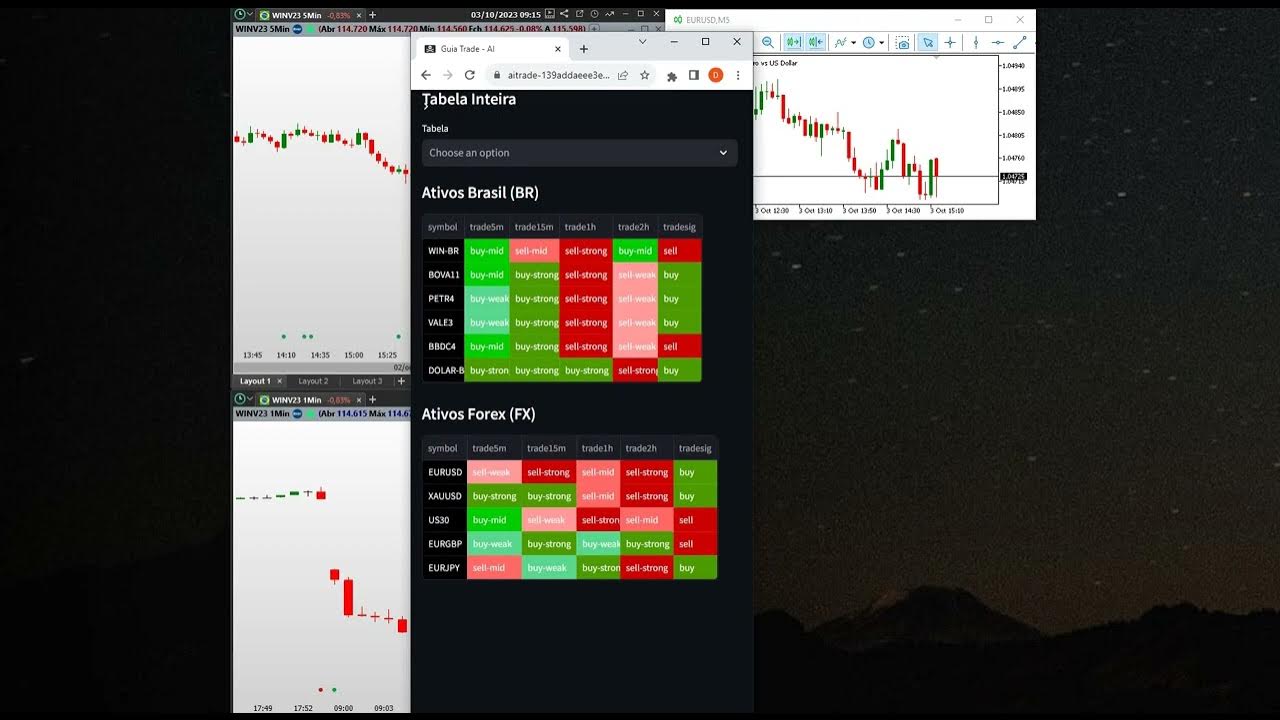
Task: Click the video screen icon beside date
Action: pos(551,14)
